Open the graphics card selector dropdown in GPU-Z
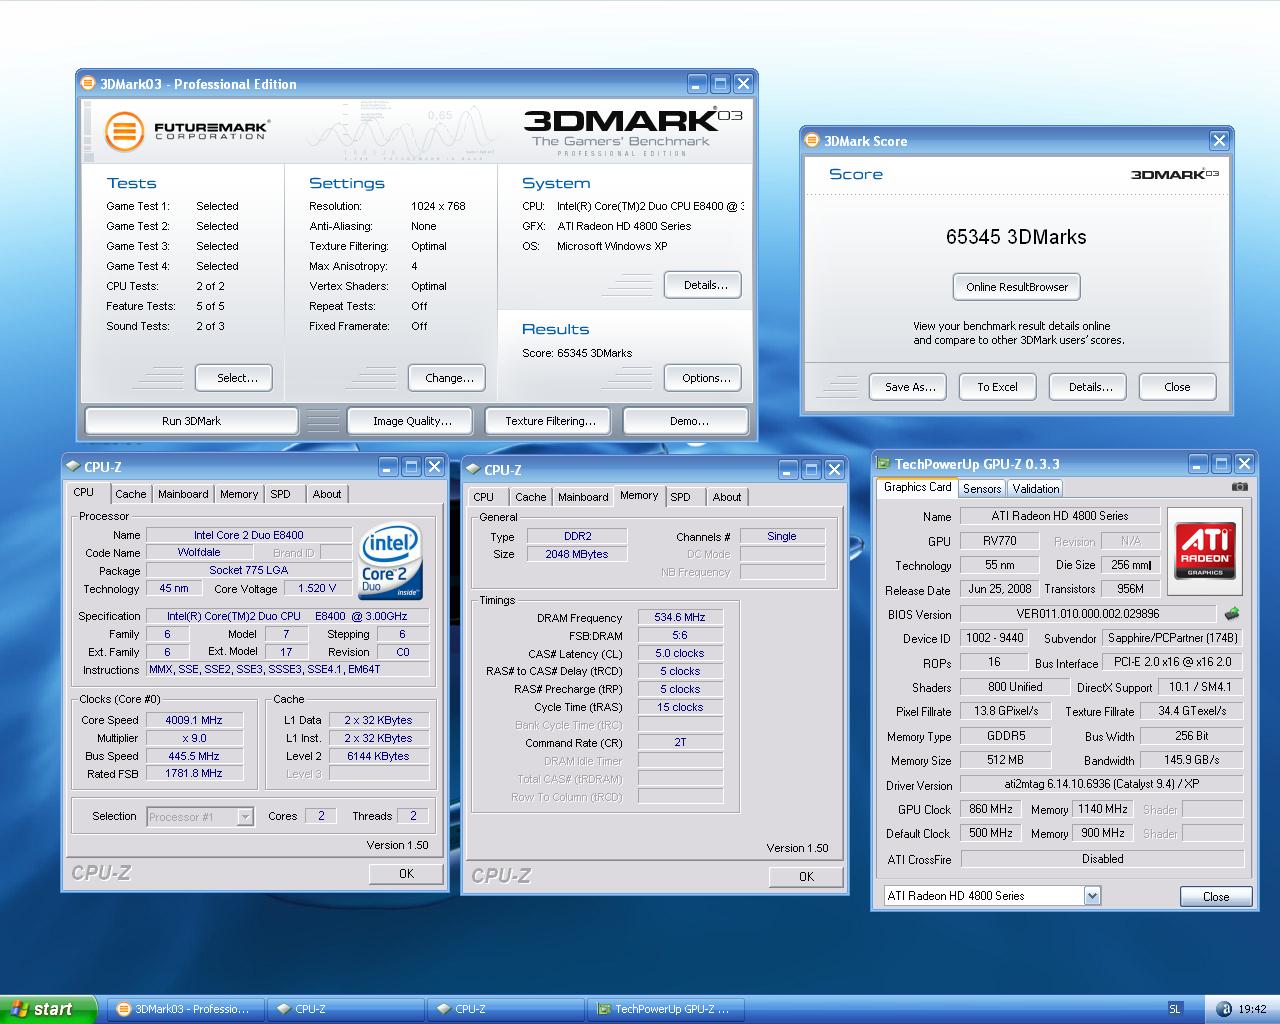 [1092, 896]
